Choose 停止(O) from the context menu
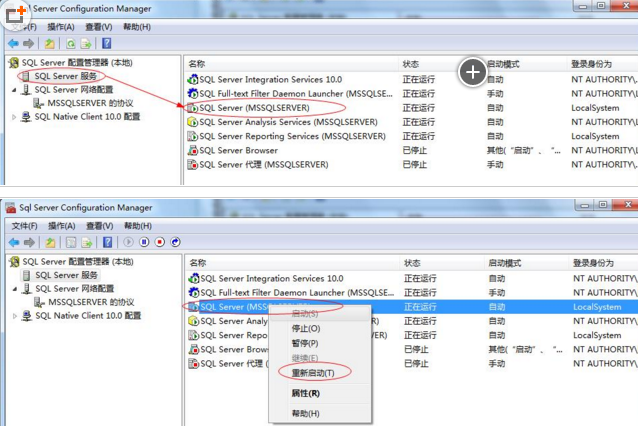 [306, 328]
